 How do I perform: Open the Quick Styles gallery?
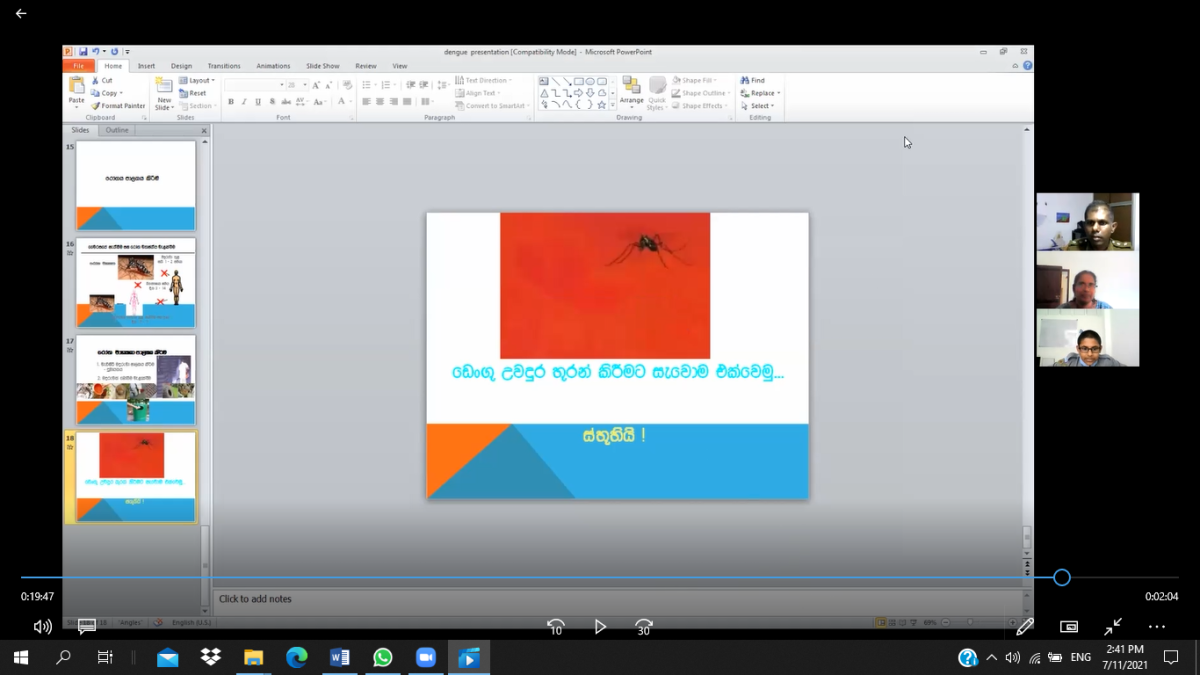(x=657, y=93)
